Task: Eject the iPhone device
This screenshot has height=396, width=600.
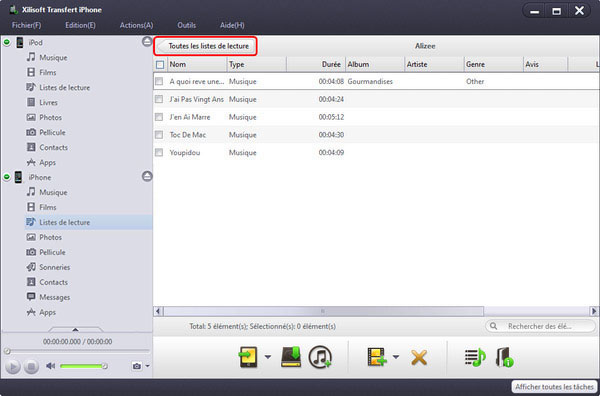Action: pos(147,176)
